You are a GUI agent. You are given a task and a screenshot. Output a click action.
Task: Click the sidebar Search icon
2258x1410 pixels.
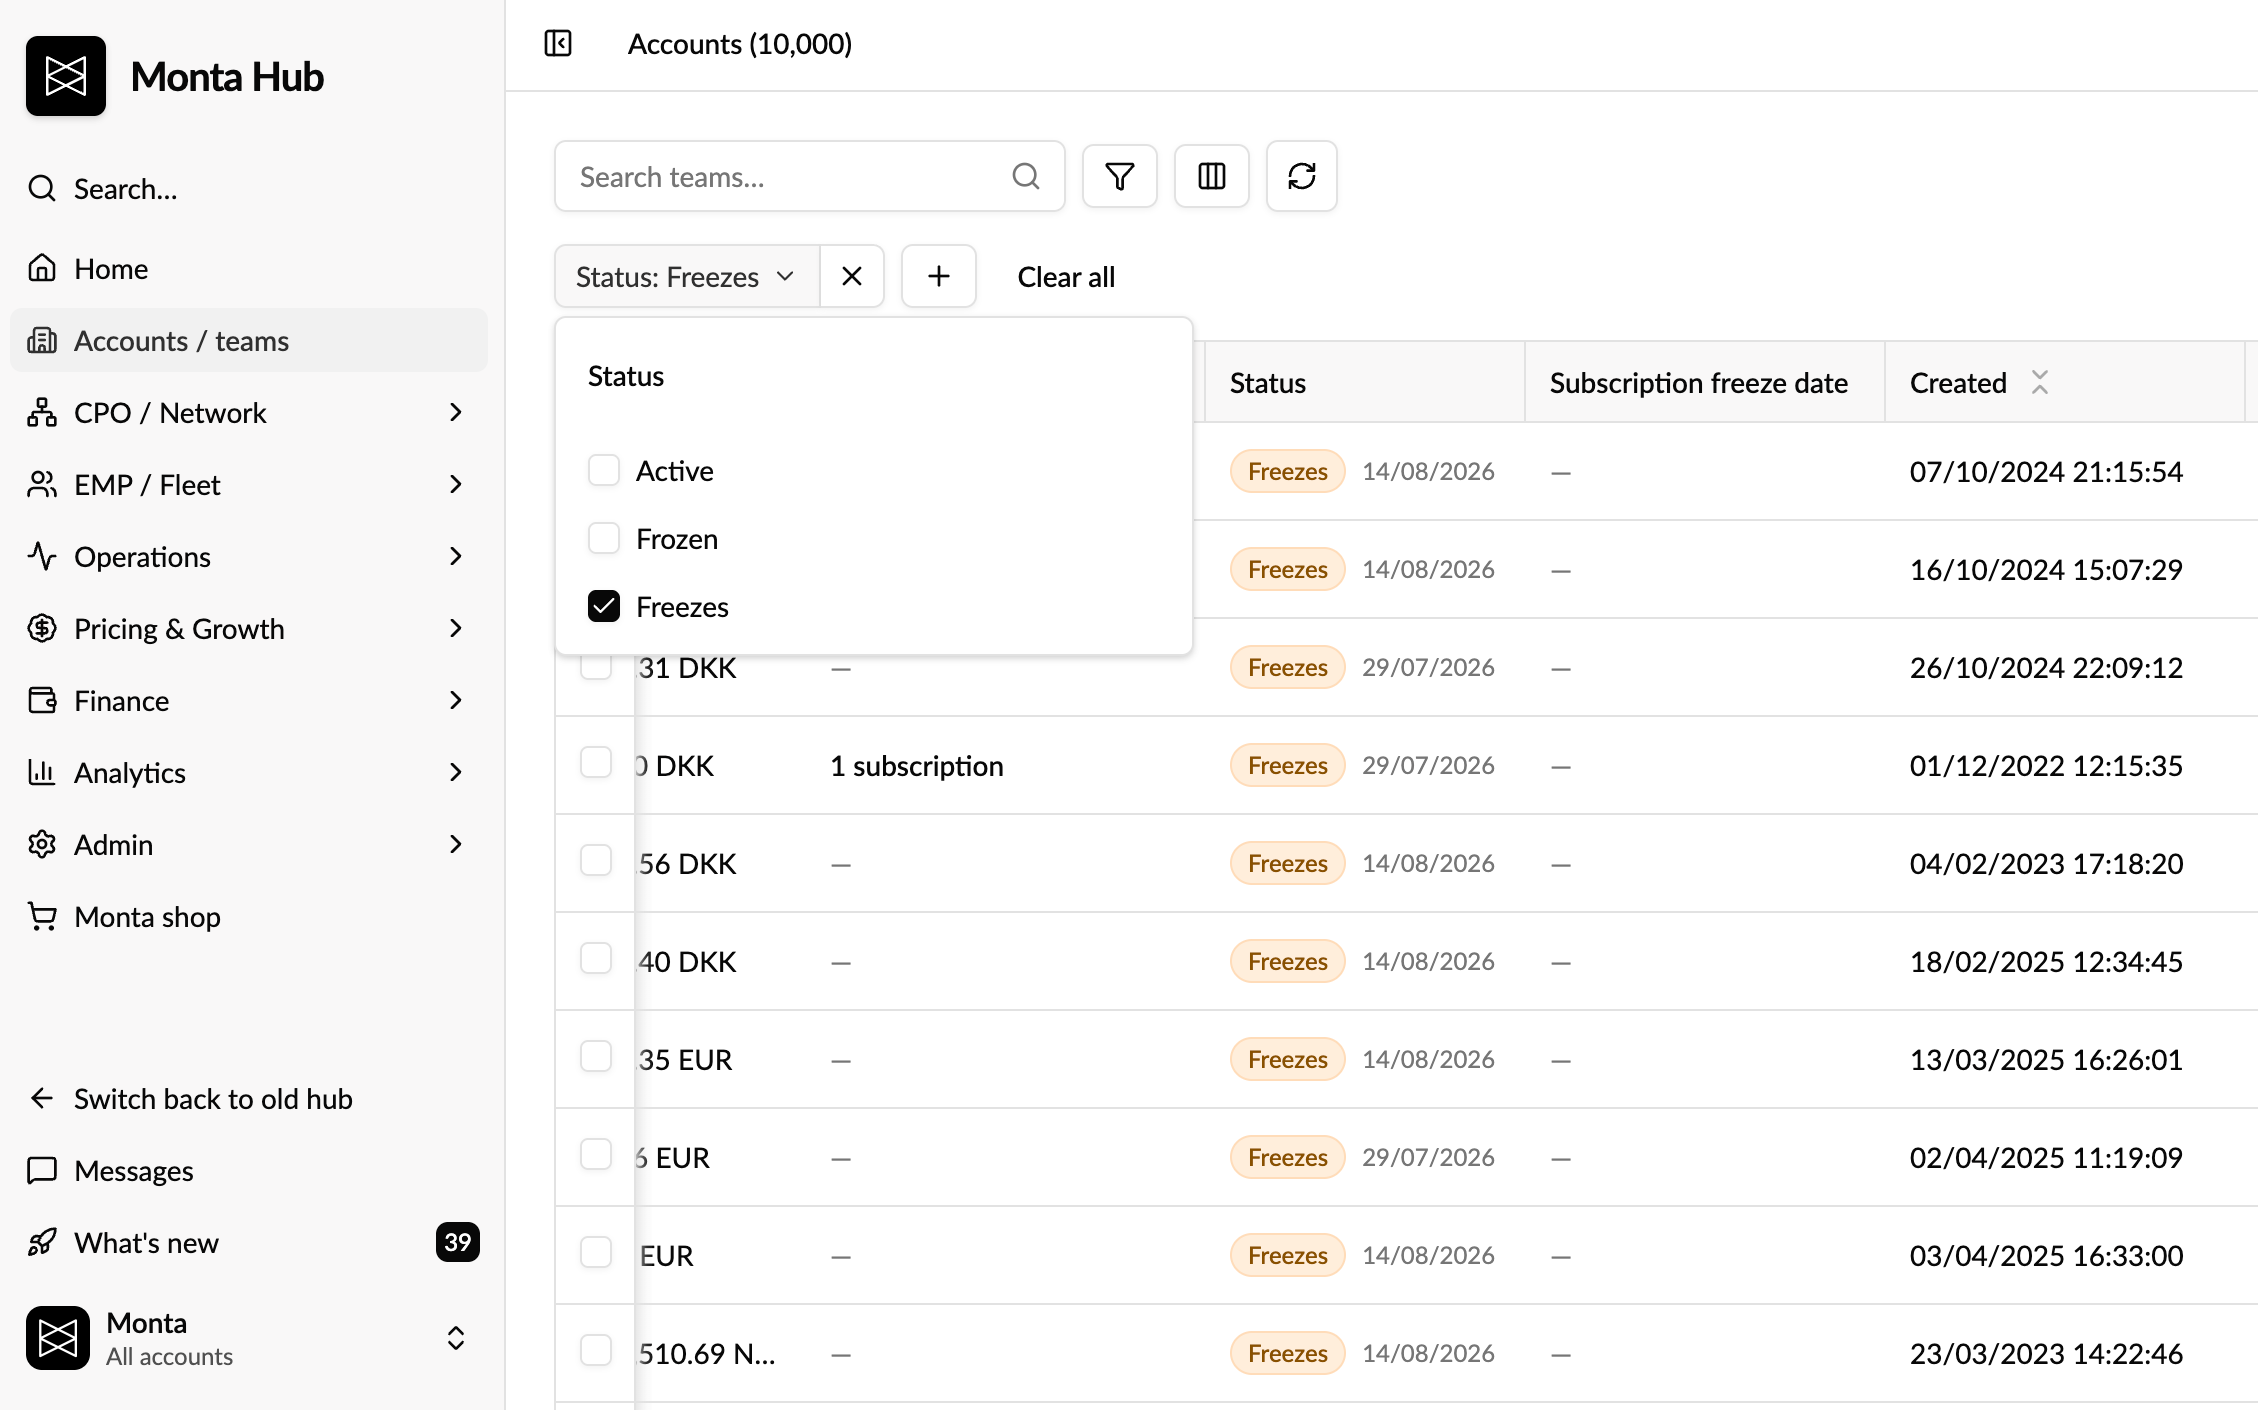click(42, 188)
